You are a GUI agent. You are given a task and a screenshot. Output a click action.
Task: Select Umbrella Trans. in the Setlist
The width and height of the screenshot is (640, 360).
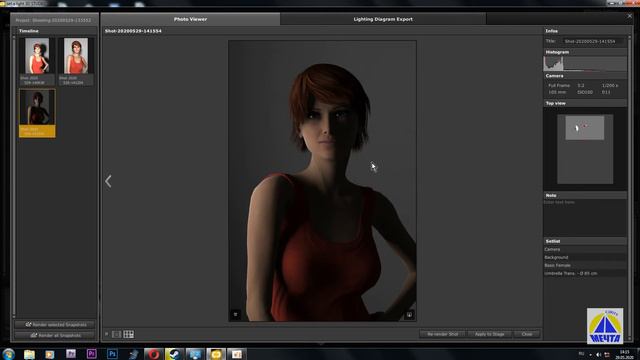click(x=584, y=273)
